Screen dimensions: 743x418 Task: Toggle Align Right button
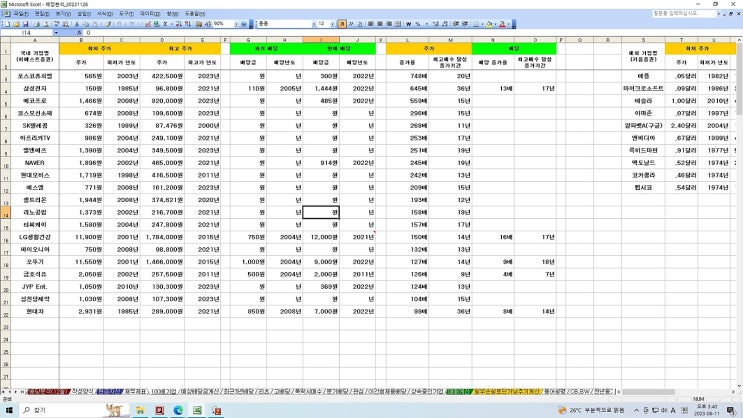click(x=389, y=24)
